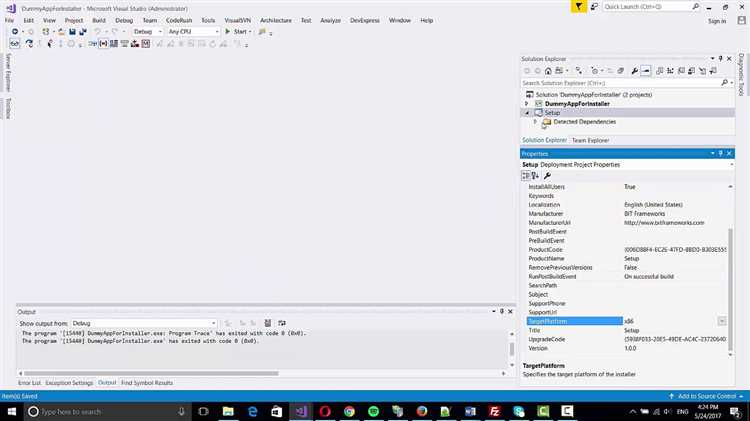Viewport: 750px width, 421px height.
Task: Open the Diagnostic Tools side tab
Action: coord(741,74)
